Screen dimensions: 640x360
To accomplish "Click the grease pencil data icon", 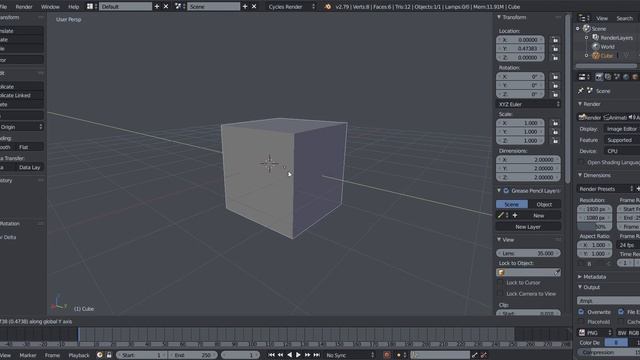I will 500,216.
